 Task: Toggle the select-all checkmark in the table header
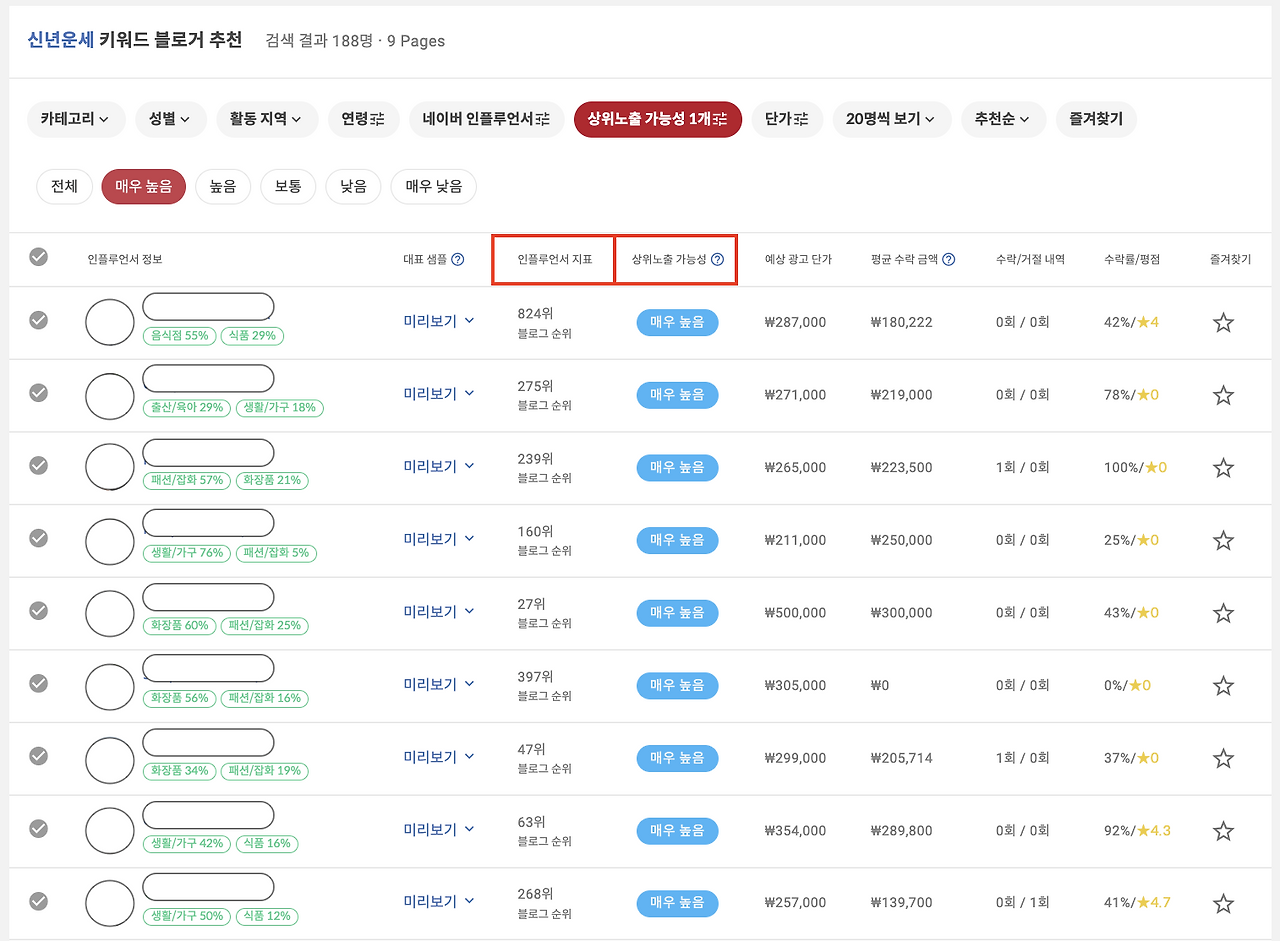[x=38, y=256]
